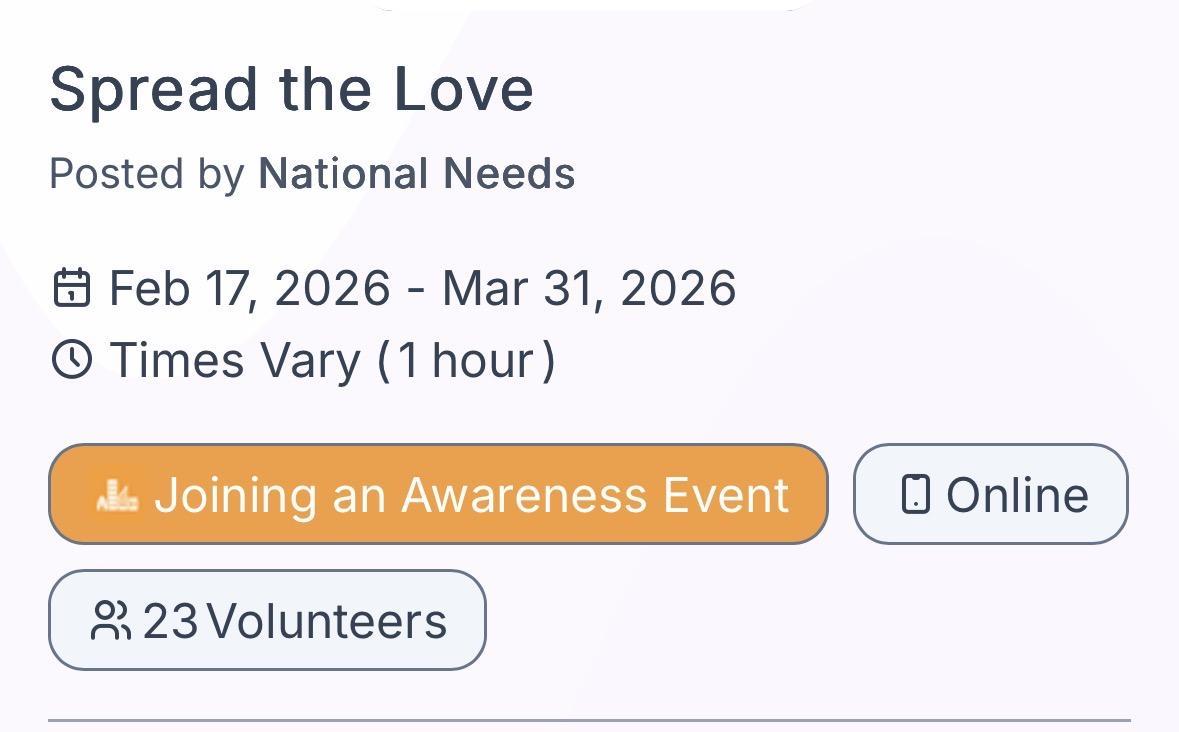Click the smartphone icon in the Online badge
This screenshot has height=732, width=1179.
(915, 494)
